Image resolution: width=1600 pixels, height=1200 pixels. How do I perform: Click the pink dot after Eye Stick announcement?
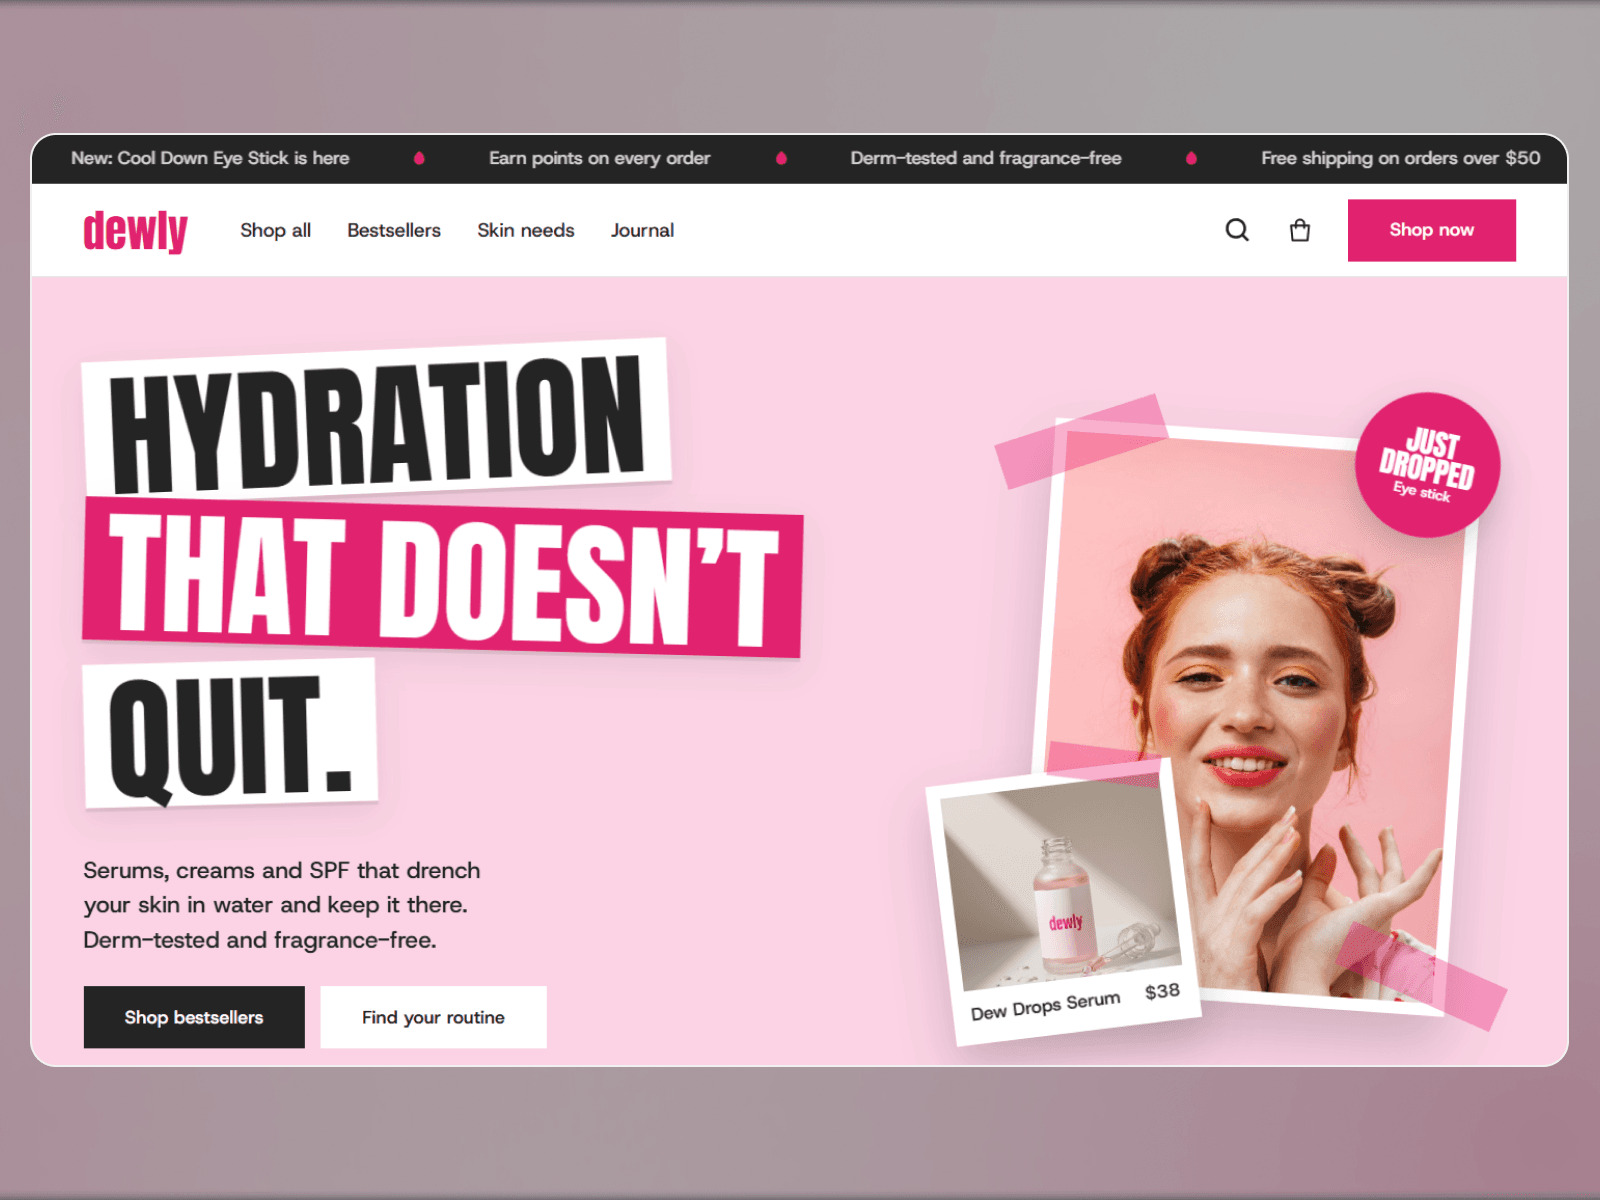(x=419, y=158)
